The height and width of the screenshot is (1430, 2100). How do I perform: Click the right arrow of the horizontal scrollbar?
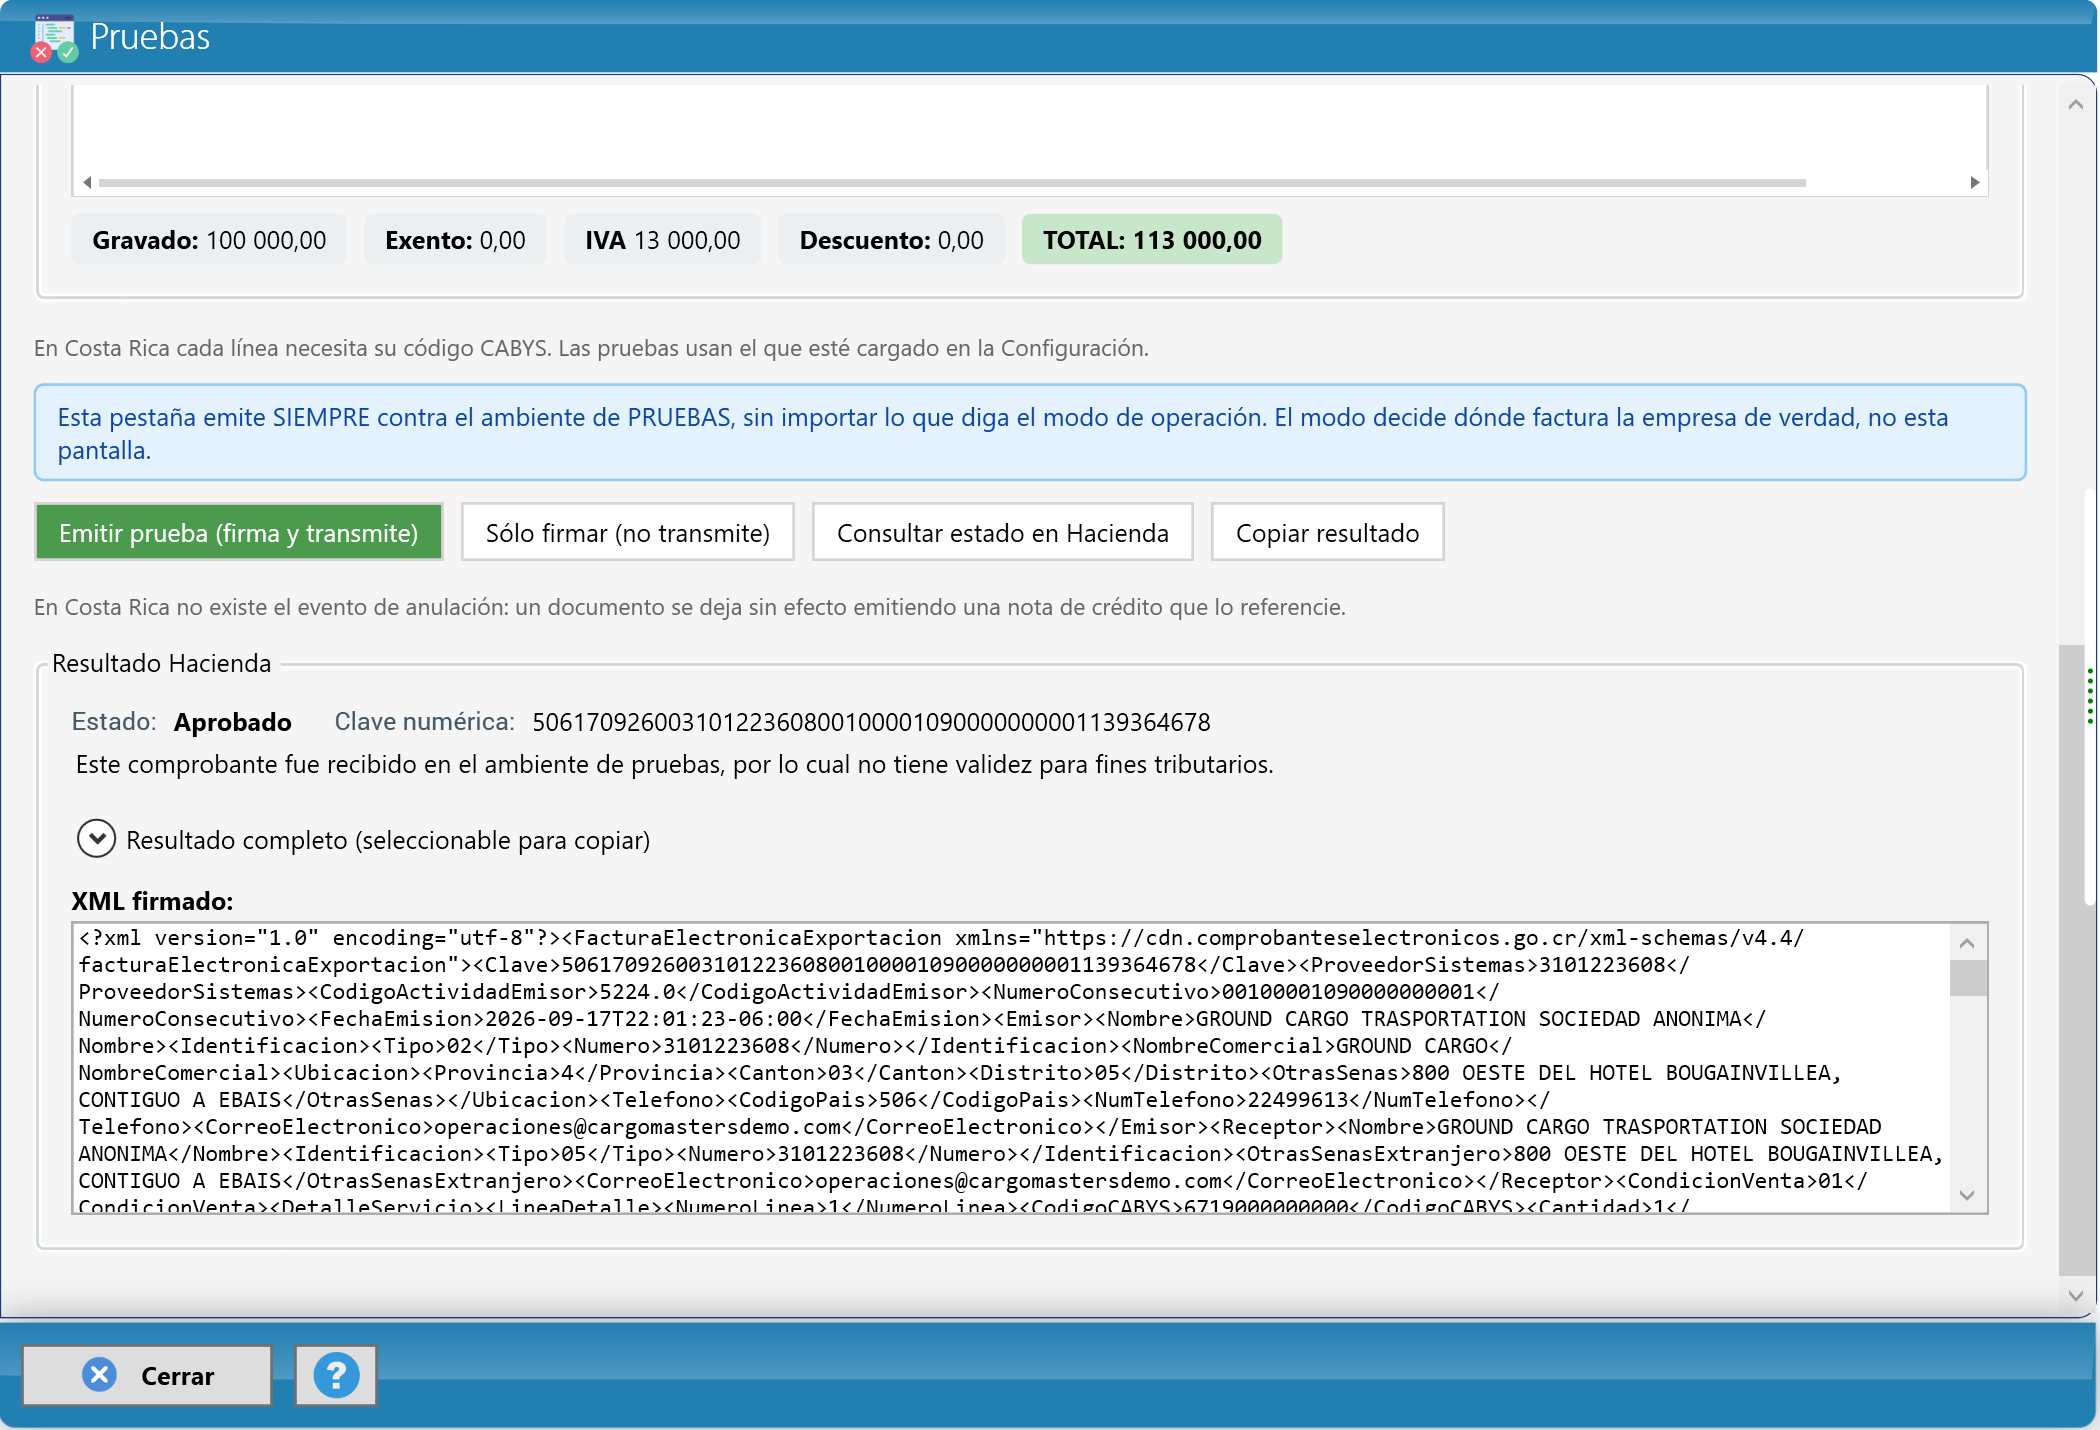(x=1974, y=182)
